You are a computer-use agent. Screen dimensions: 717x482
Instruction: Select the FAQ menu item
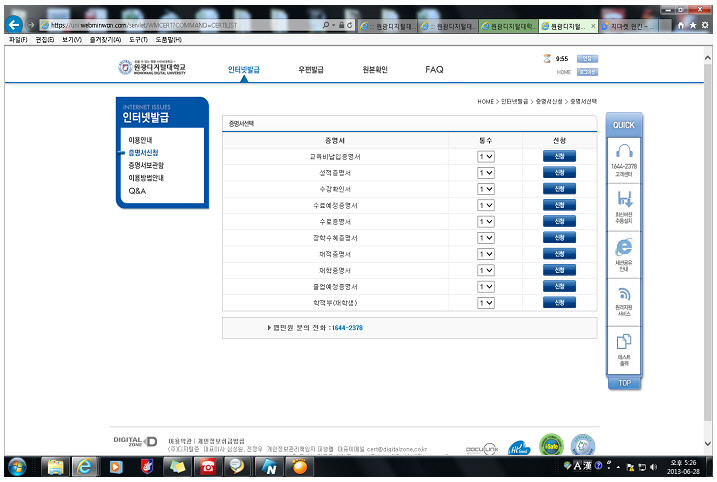pos(434,70)
